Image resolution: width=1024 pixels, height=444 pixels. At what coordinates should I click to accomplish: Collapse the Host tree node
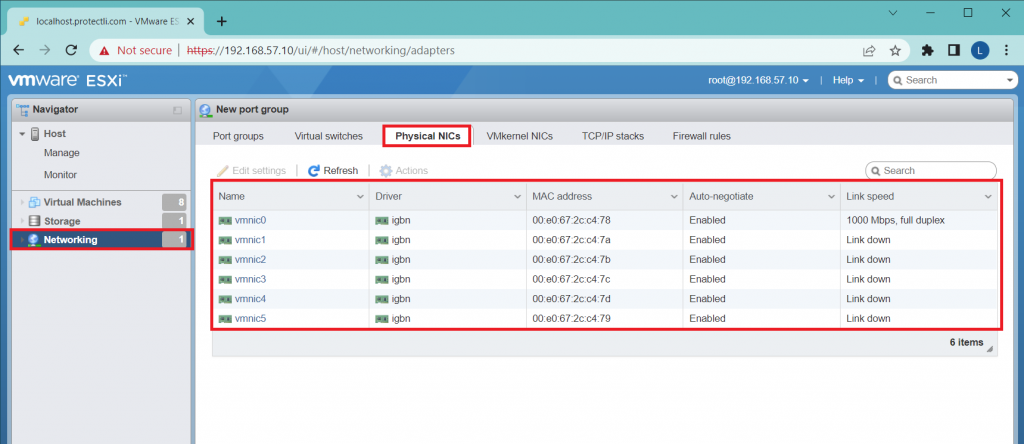coord(22,134)
